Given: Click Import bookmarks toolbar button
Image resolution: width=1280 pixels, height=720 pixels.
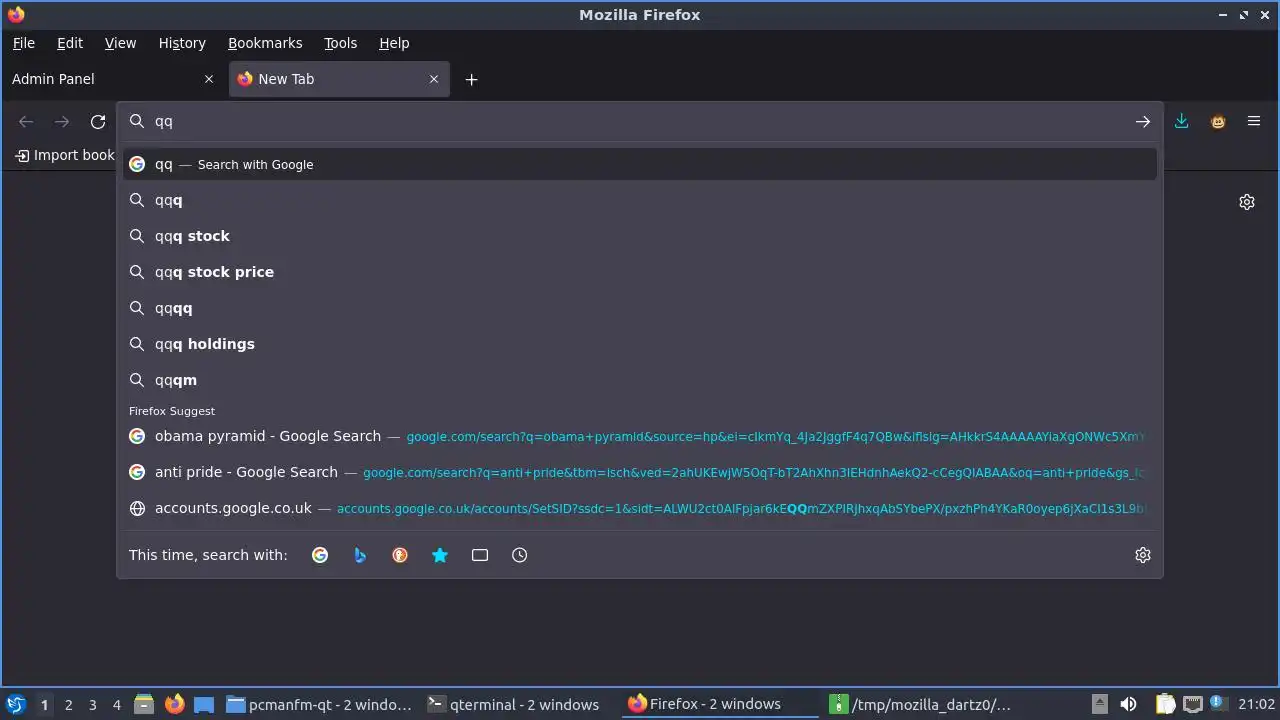Looking at the screenshot, I should [x=65, y=155].
